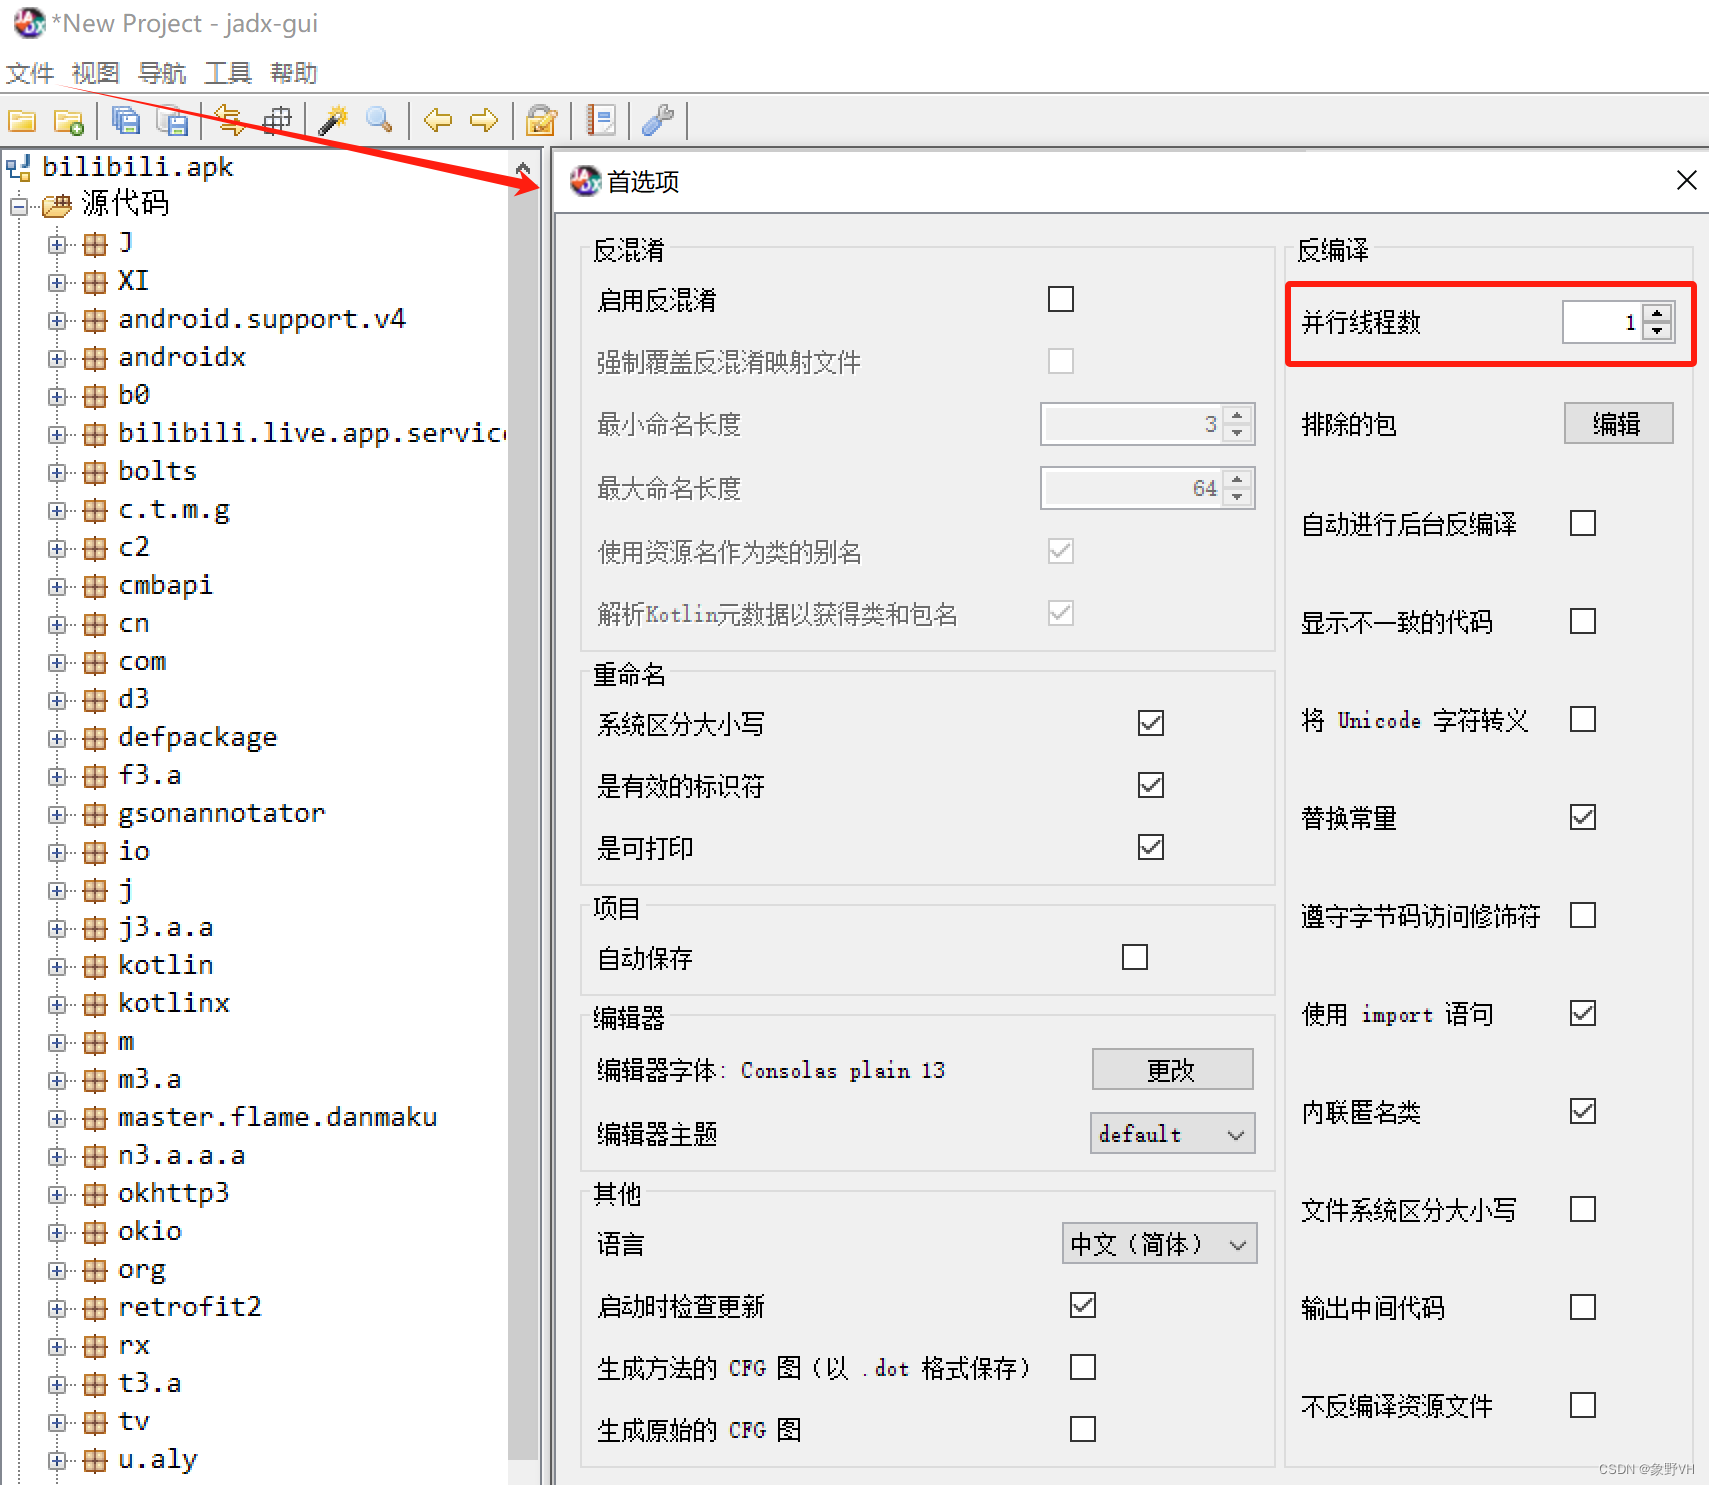Toggle 是有效的标识符 checkbox
This screenshot has height=1485, width=1709.
click(1151, 785)
